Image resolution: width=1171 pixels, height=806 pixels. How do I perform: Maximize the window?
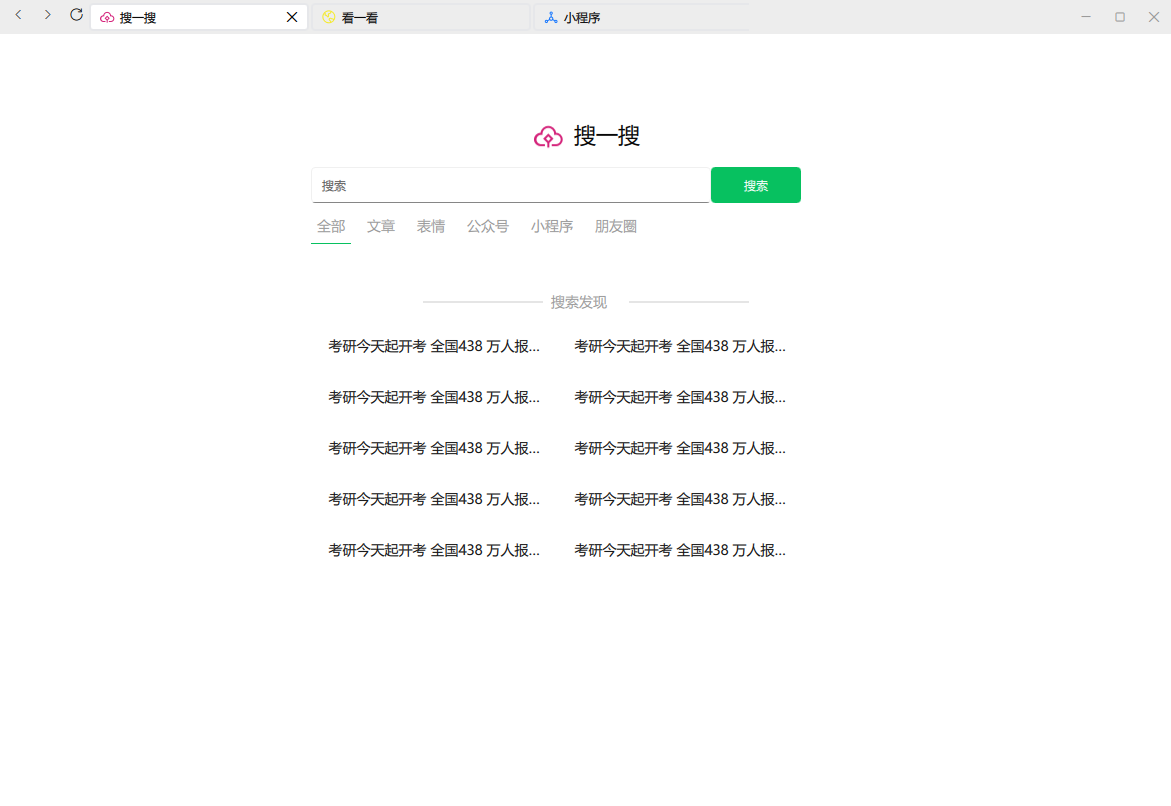click(x=1119, y=16)
